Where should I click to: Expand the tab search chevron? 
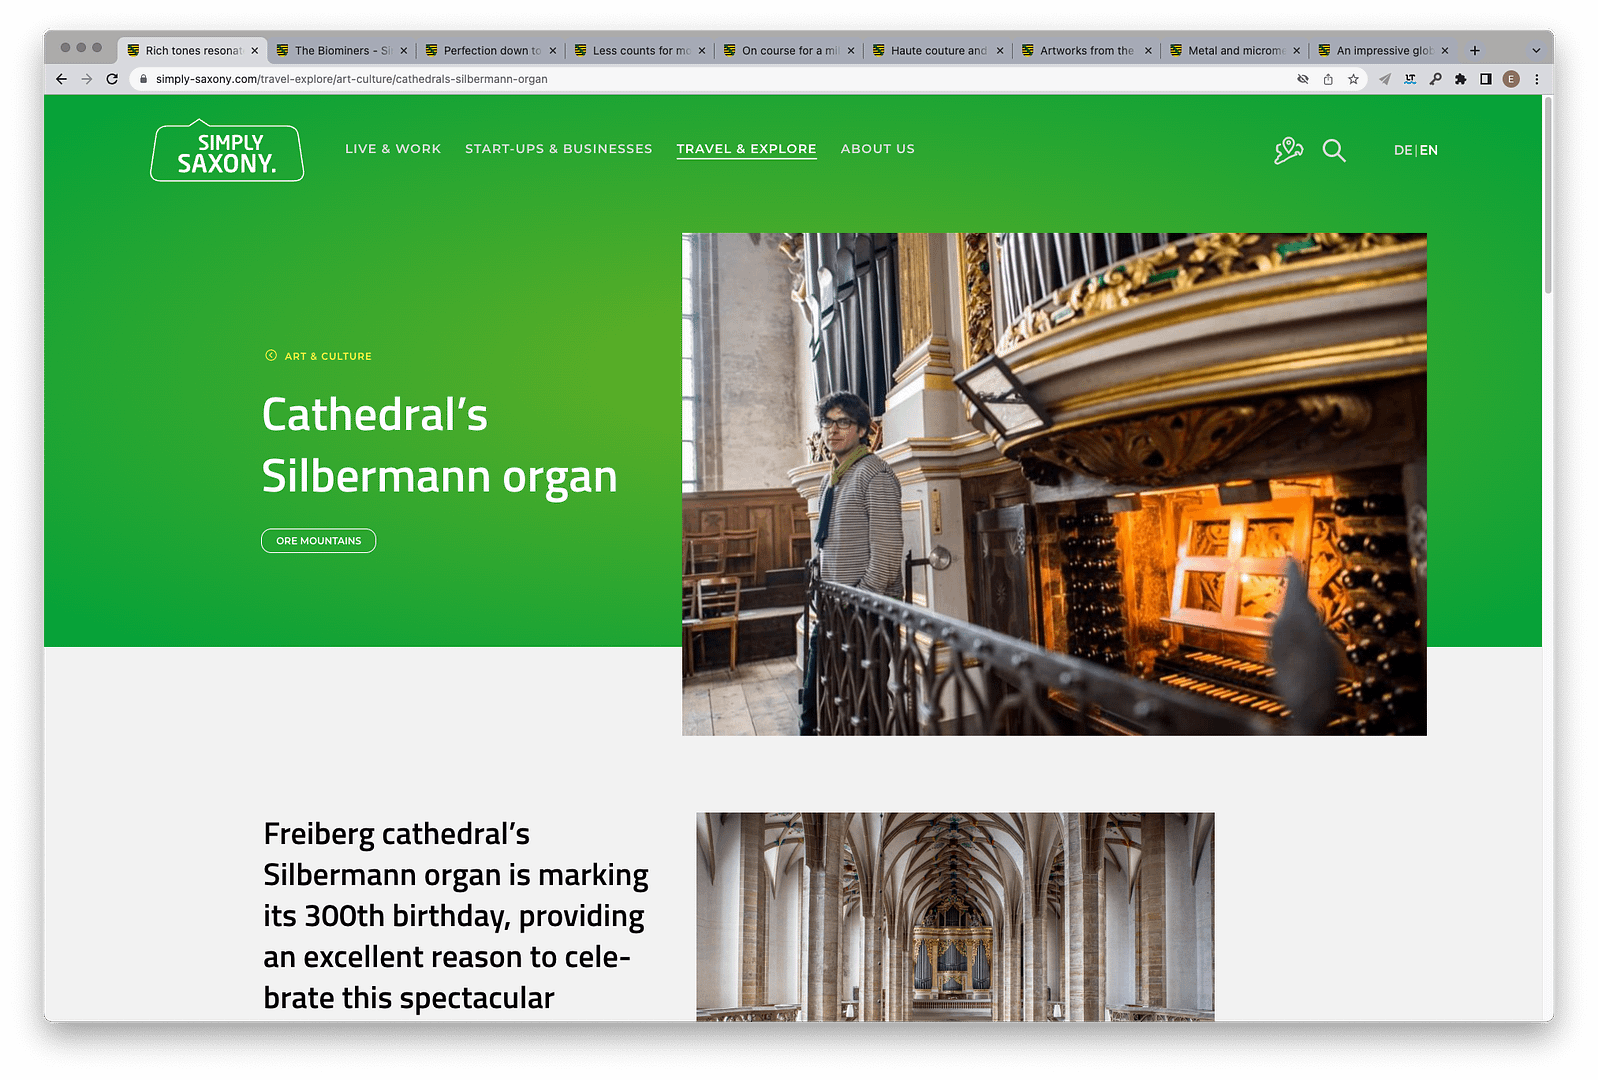coord(1536,50)
